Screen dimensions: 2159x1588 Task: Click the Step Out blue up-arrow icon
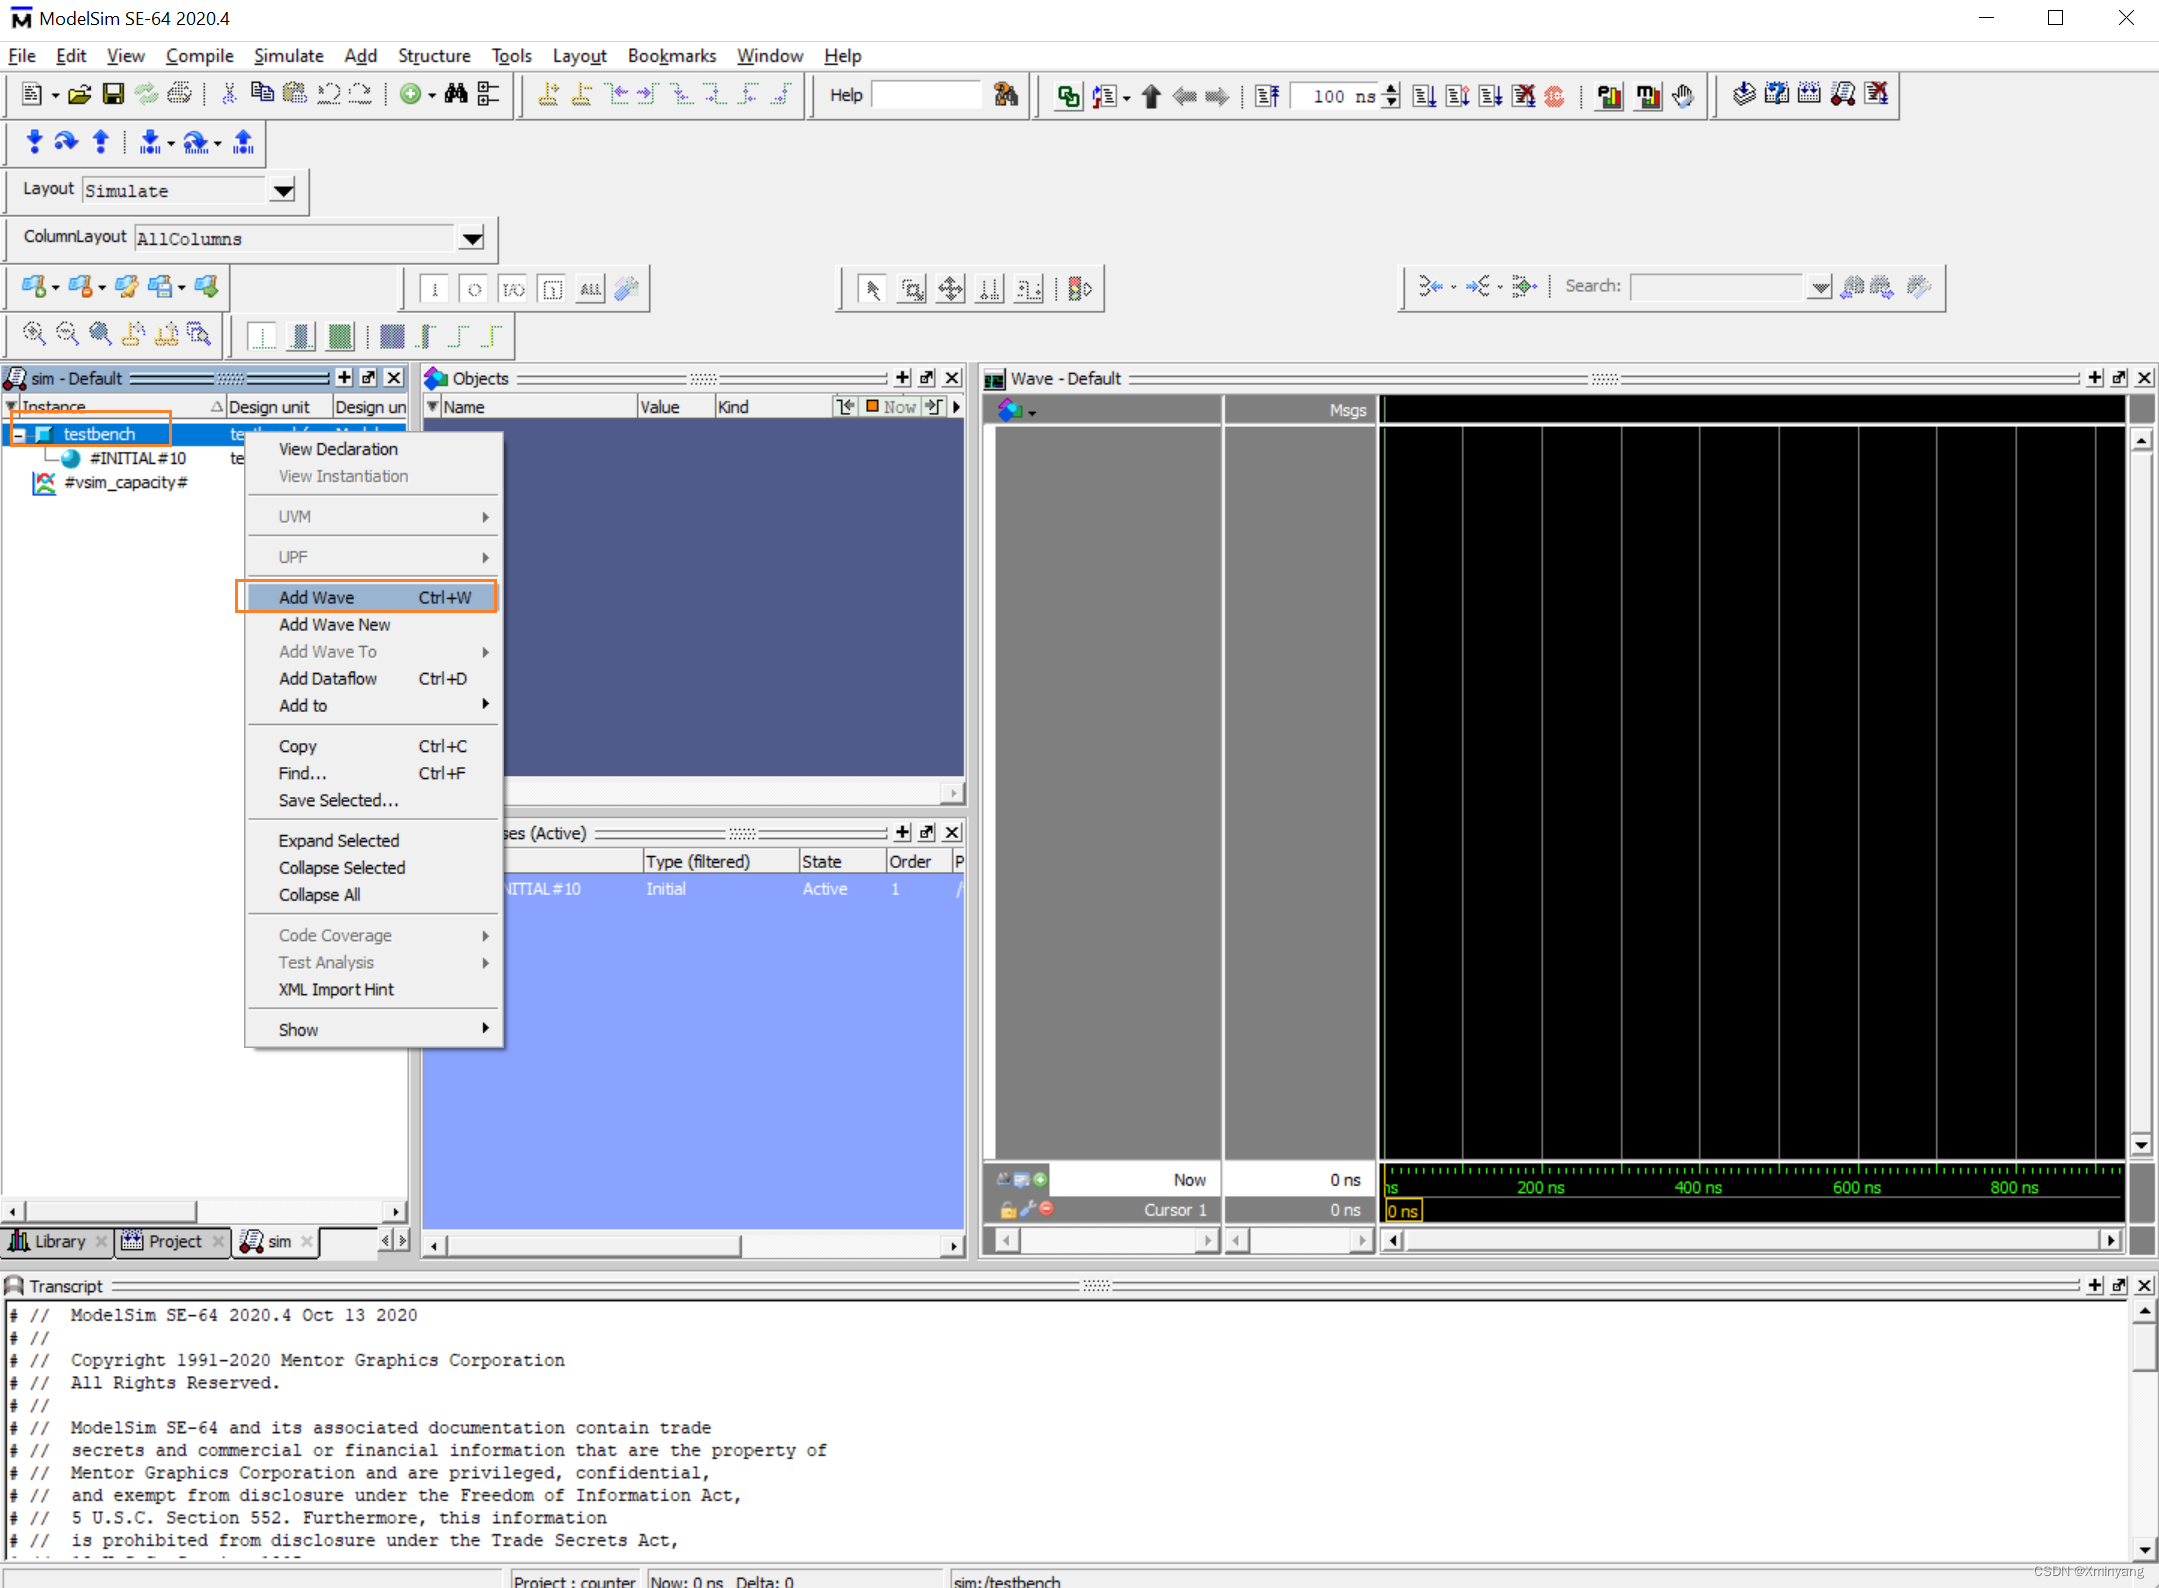coord(101,142)
